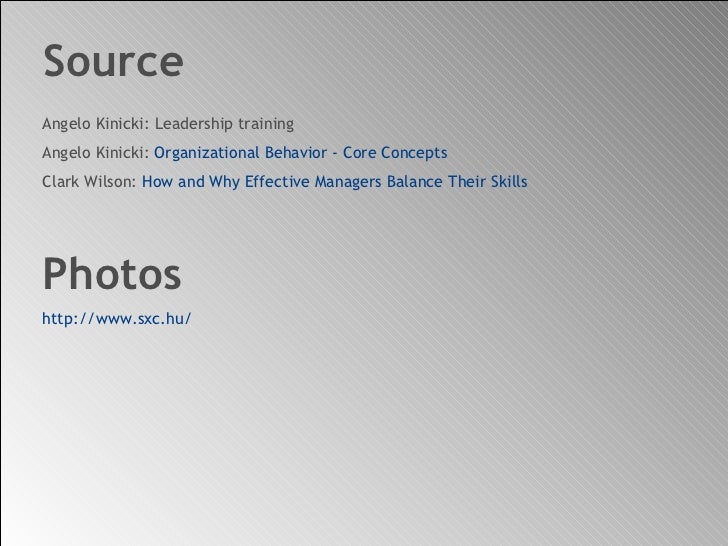Click the word 'Leadership' in the first source

[193, 125]
